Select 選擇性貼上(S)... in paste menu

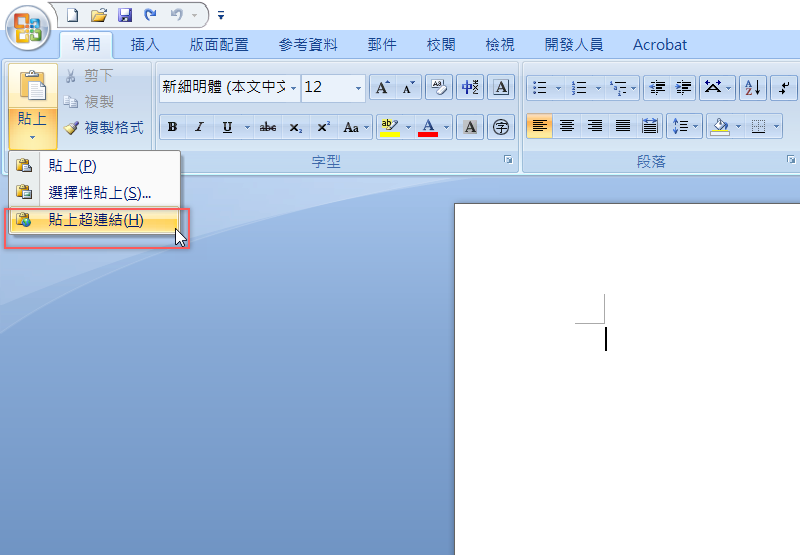pos(99,192)
